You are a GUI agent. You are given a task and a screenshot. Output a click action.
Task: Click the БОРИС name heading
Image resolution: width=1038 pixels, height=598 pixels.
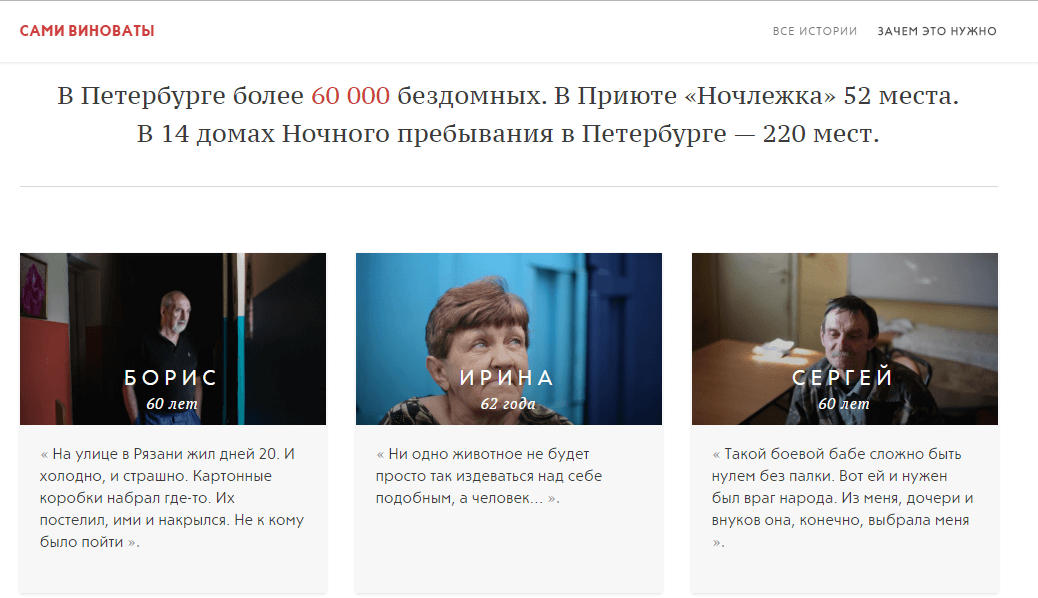(x=171, y=377)
